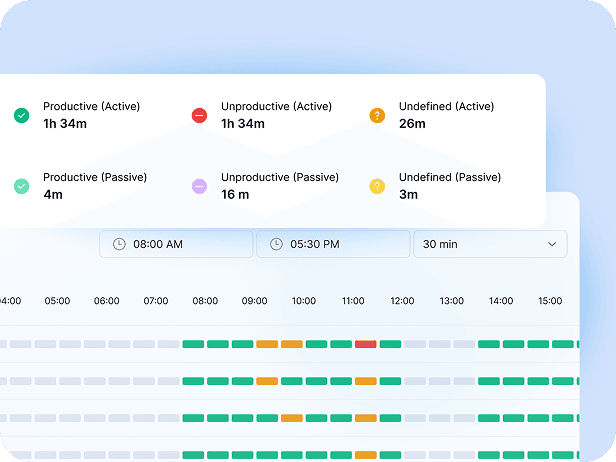Select the yellow Undefined (Passive) question icon
The image size is (616, 462).
click(377, 186)
